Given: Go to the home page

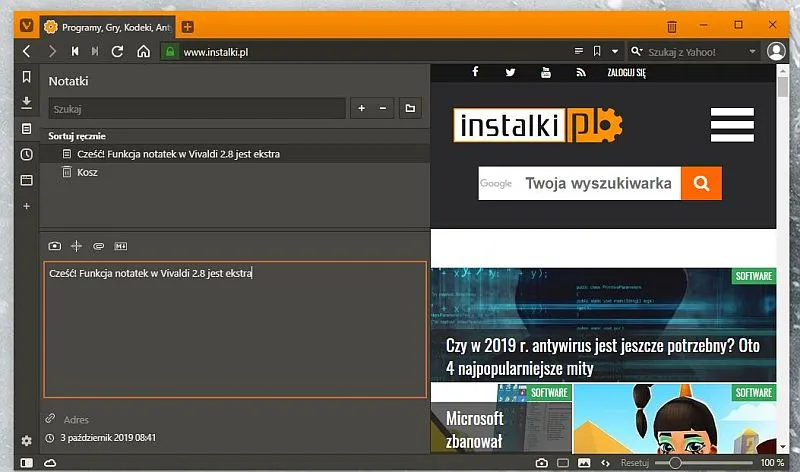Looking at the screenshot, I should tap(144, 52).
